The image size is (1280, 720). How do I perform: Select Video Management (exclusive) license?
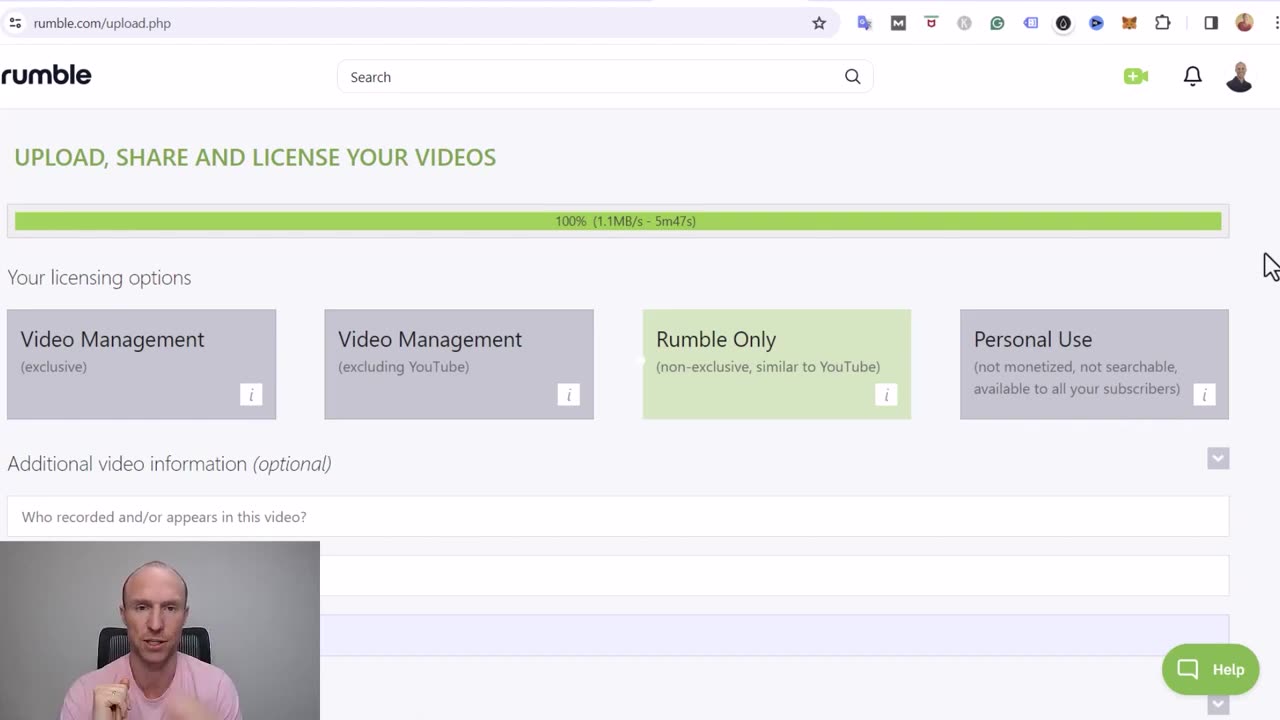(x=141, y=364)
